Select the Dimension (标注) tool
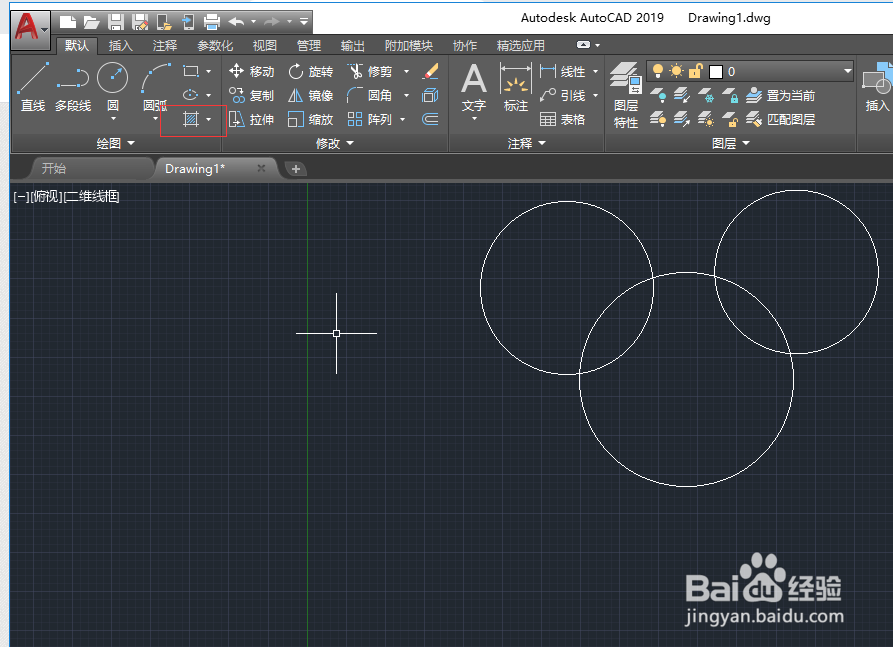 pos(515,87)
